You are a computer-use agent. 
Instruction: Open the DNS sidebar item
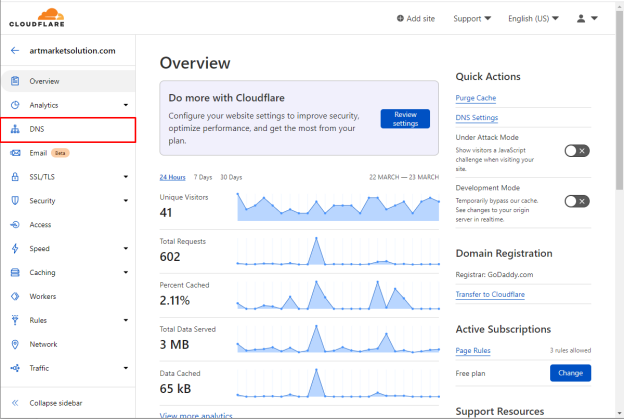click(x=68, y=129)
